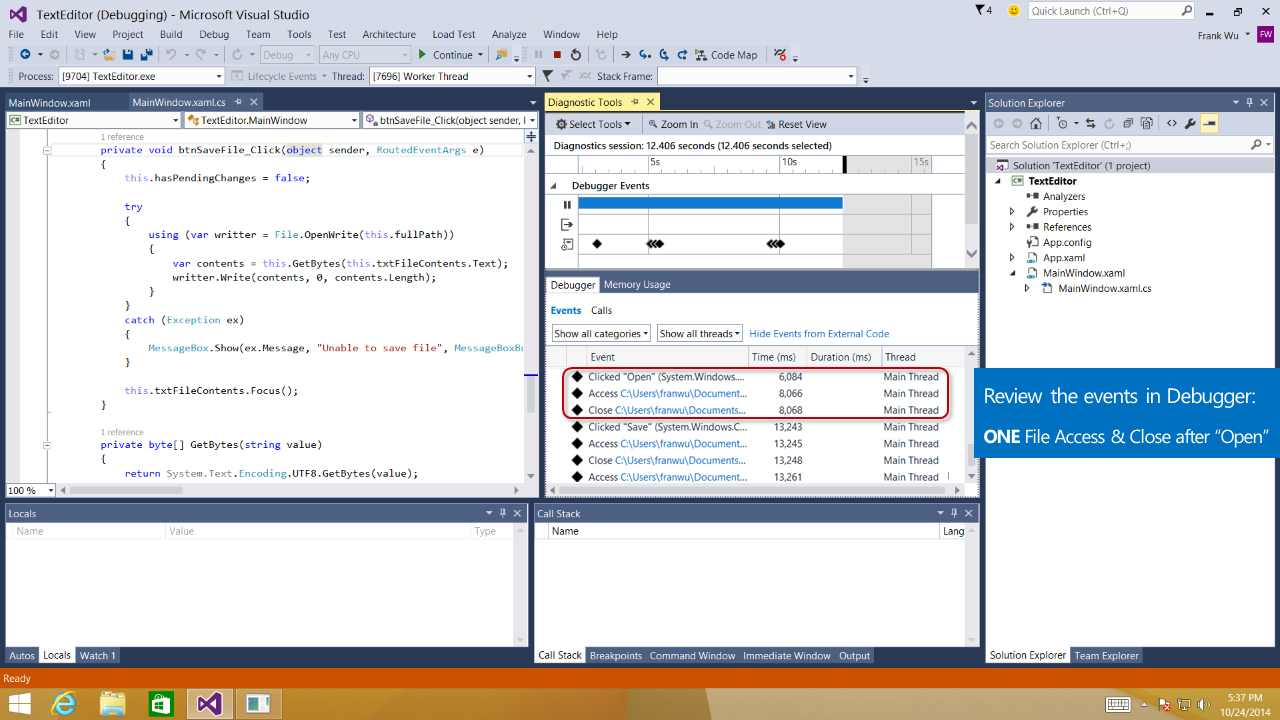Screen dimensions: 1280x720
Task: Click Zoom In in Diagnostic Tools
Action: (x=673, y=124)
